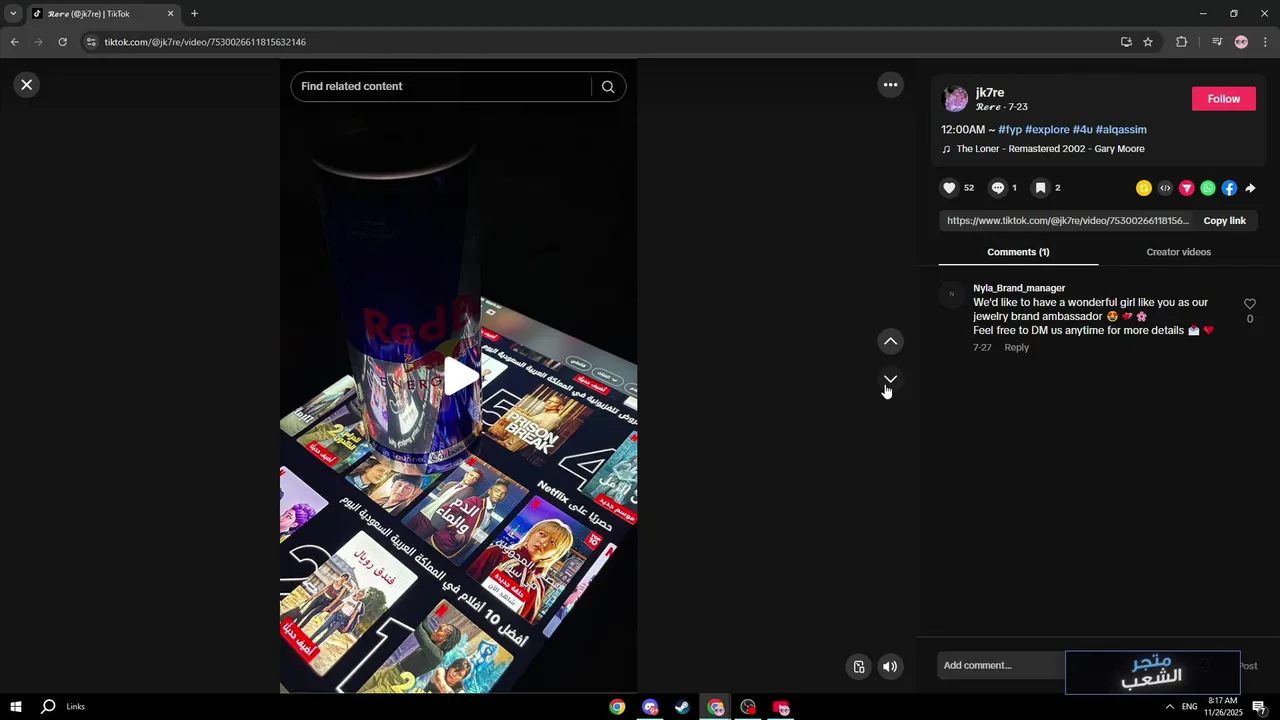Open the Chrome three-dot menu
Screen dimensions: 1280x720
coord(1265,42)
